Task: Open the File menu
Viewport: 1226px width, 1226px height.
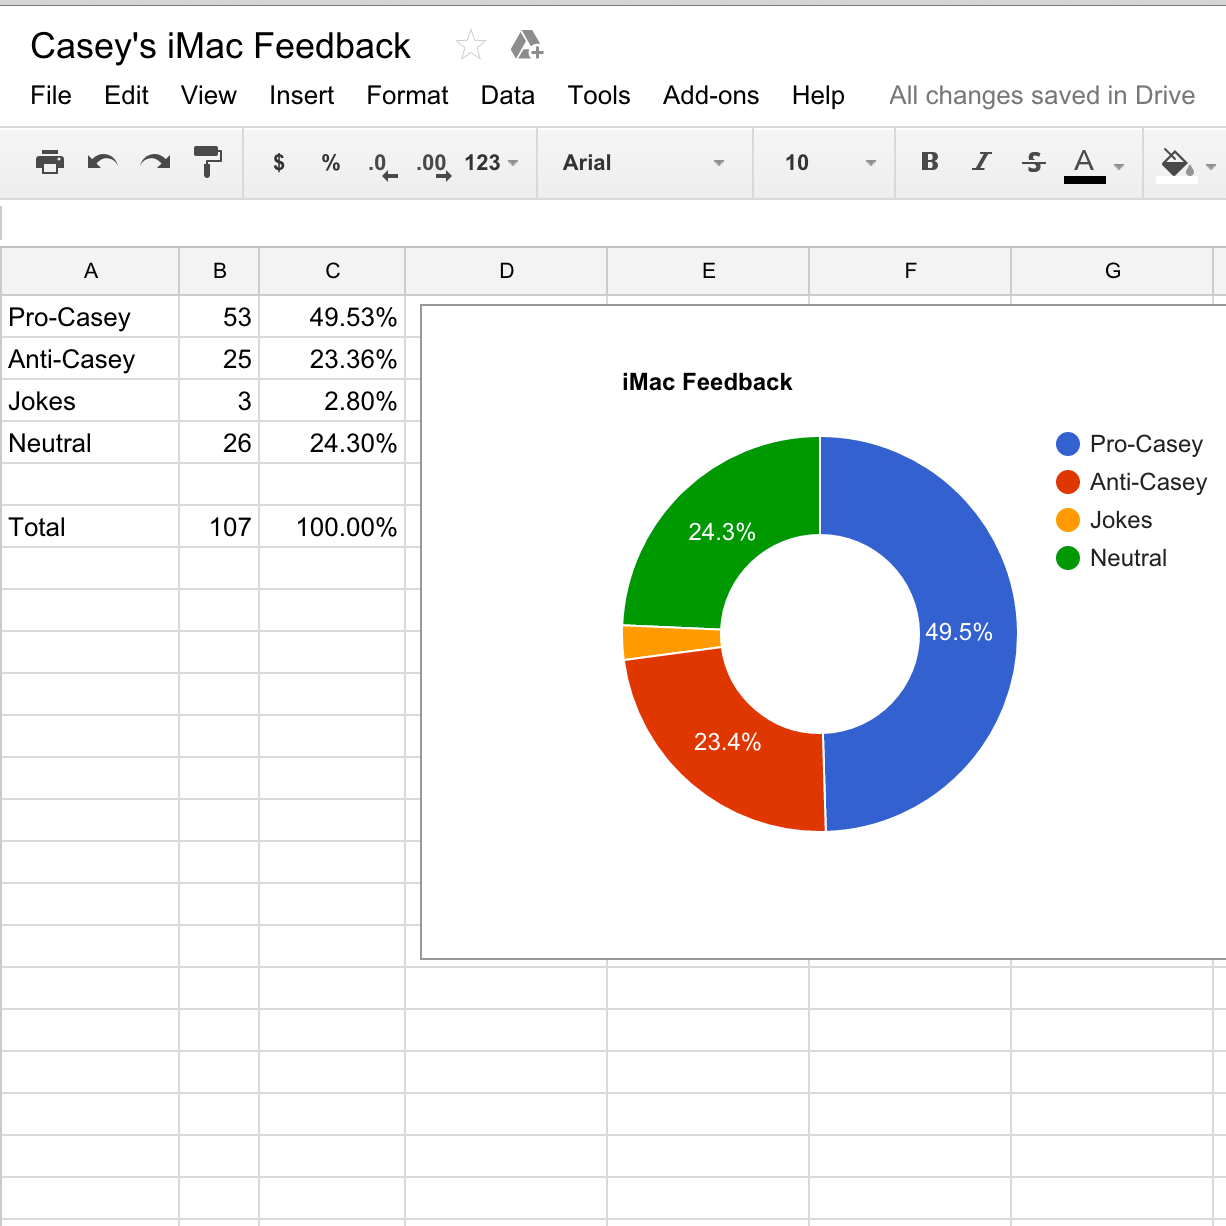Action: [51, 95]
